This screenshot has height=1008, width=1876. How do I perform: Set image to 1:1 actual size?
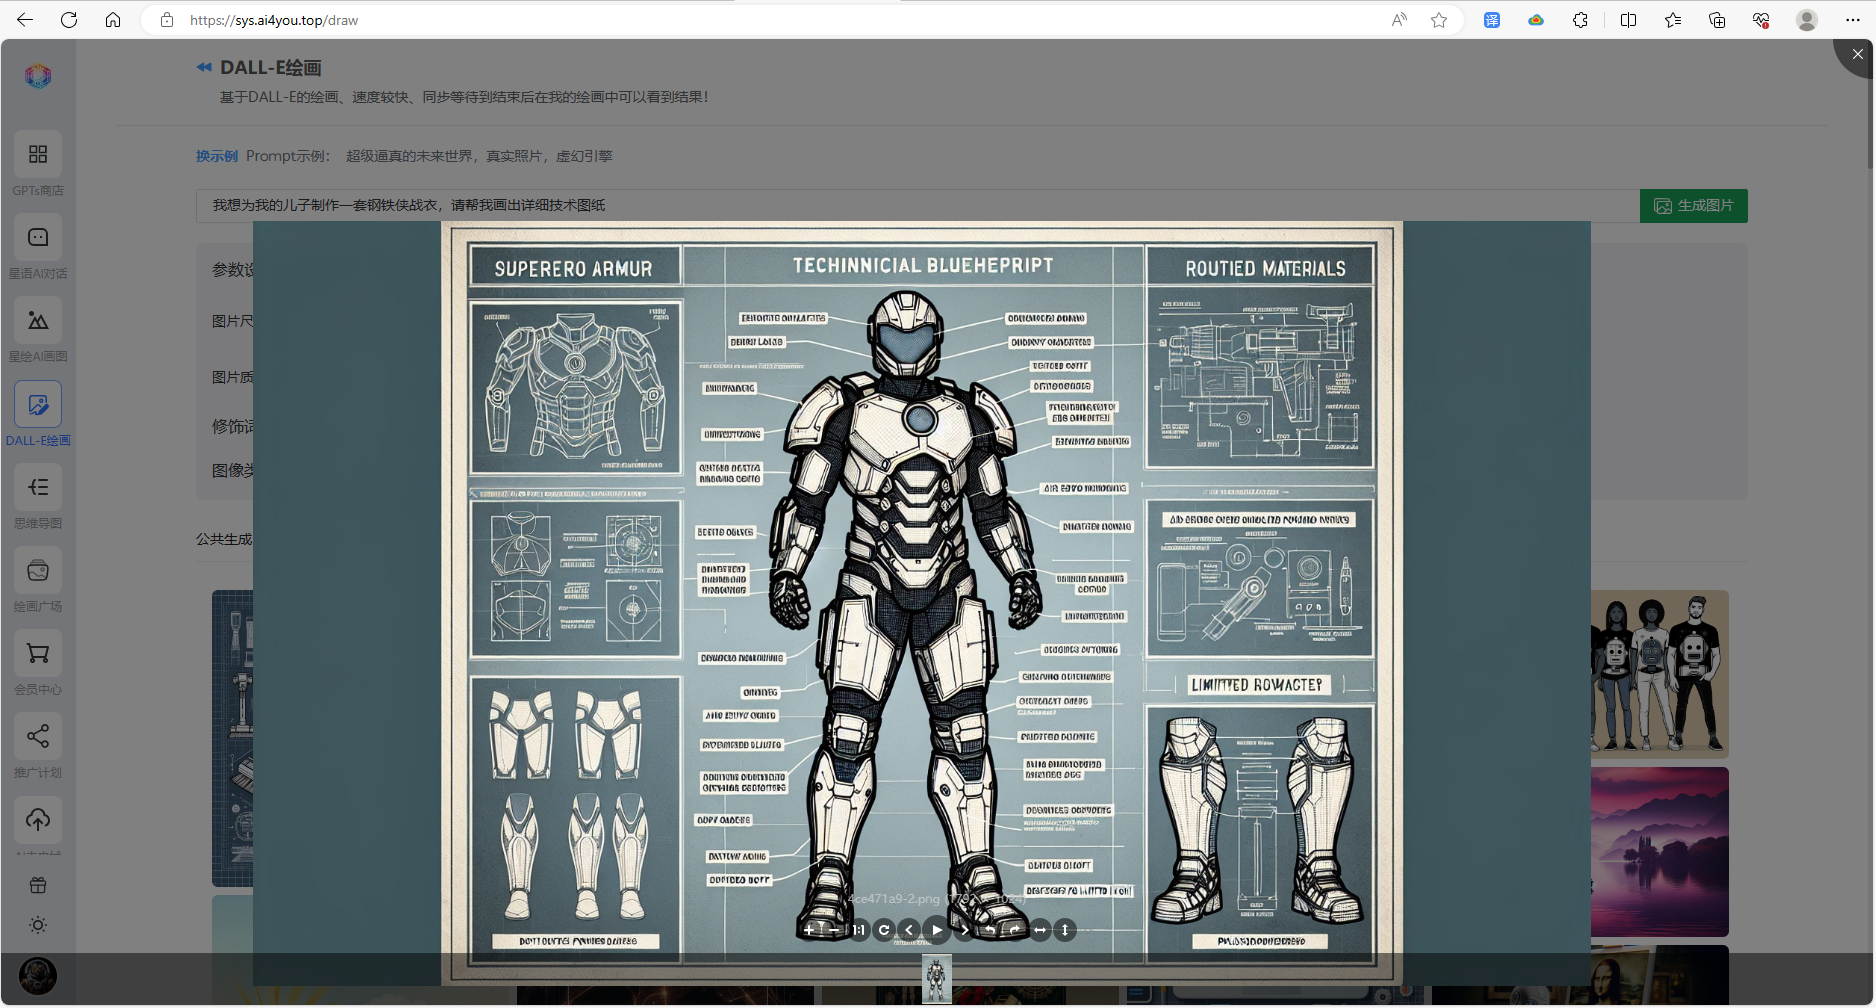click(x=858, y=930)
